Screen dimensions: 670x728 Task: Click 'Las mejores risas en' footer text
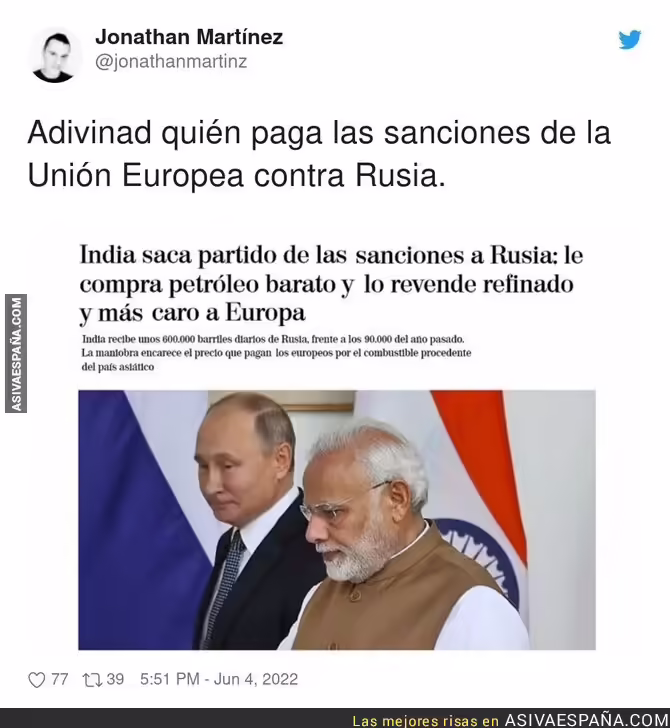click(426, 721)
